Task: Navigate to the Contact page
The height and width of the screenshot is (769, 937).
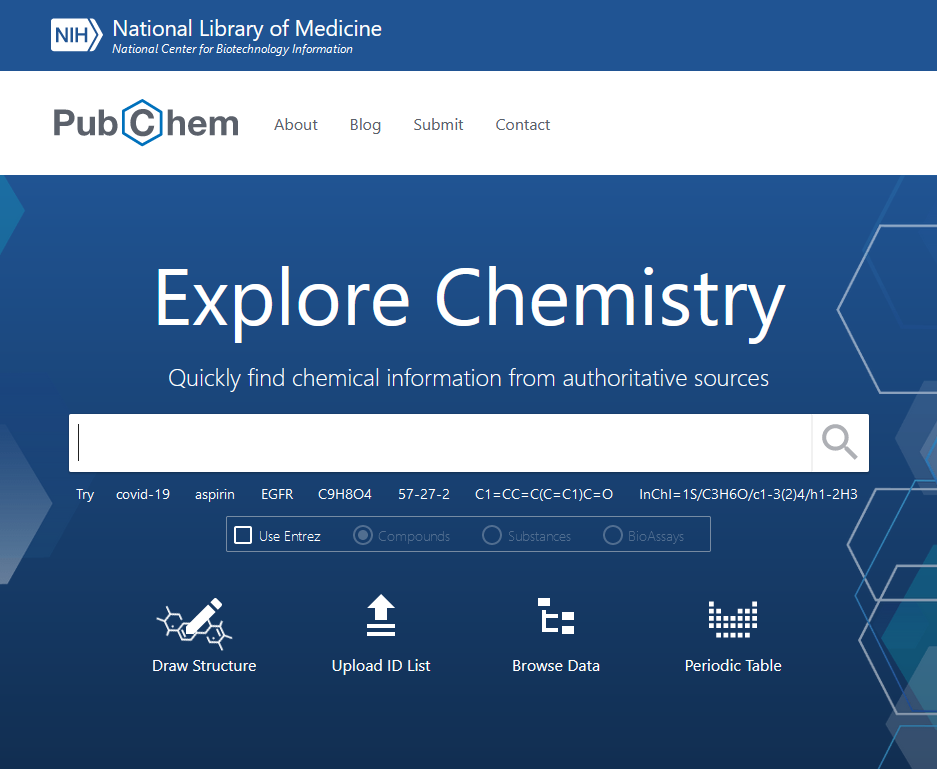Action: point(523,125)
